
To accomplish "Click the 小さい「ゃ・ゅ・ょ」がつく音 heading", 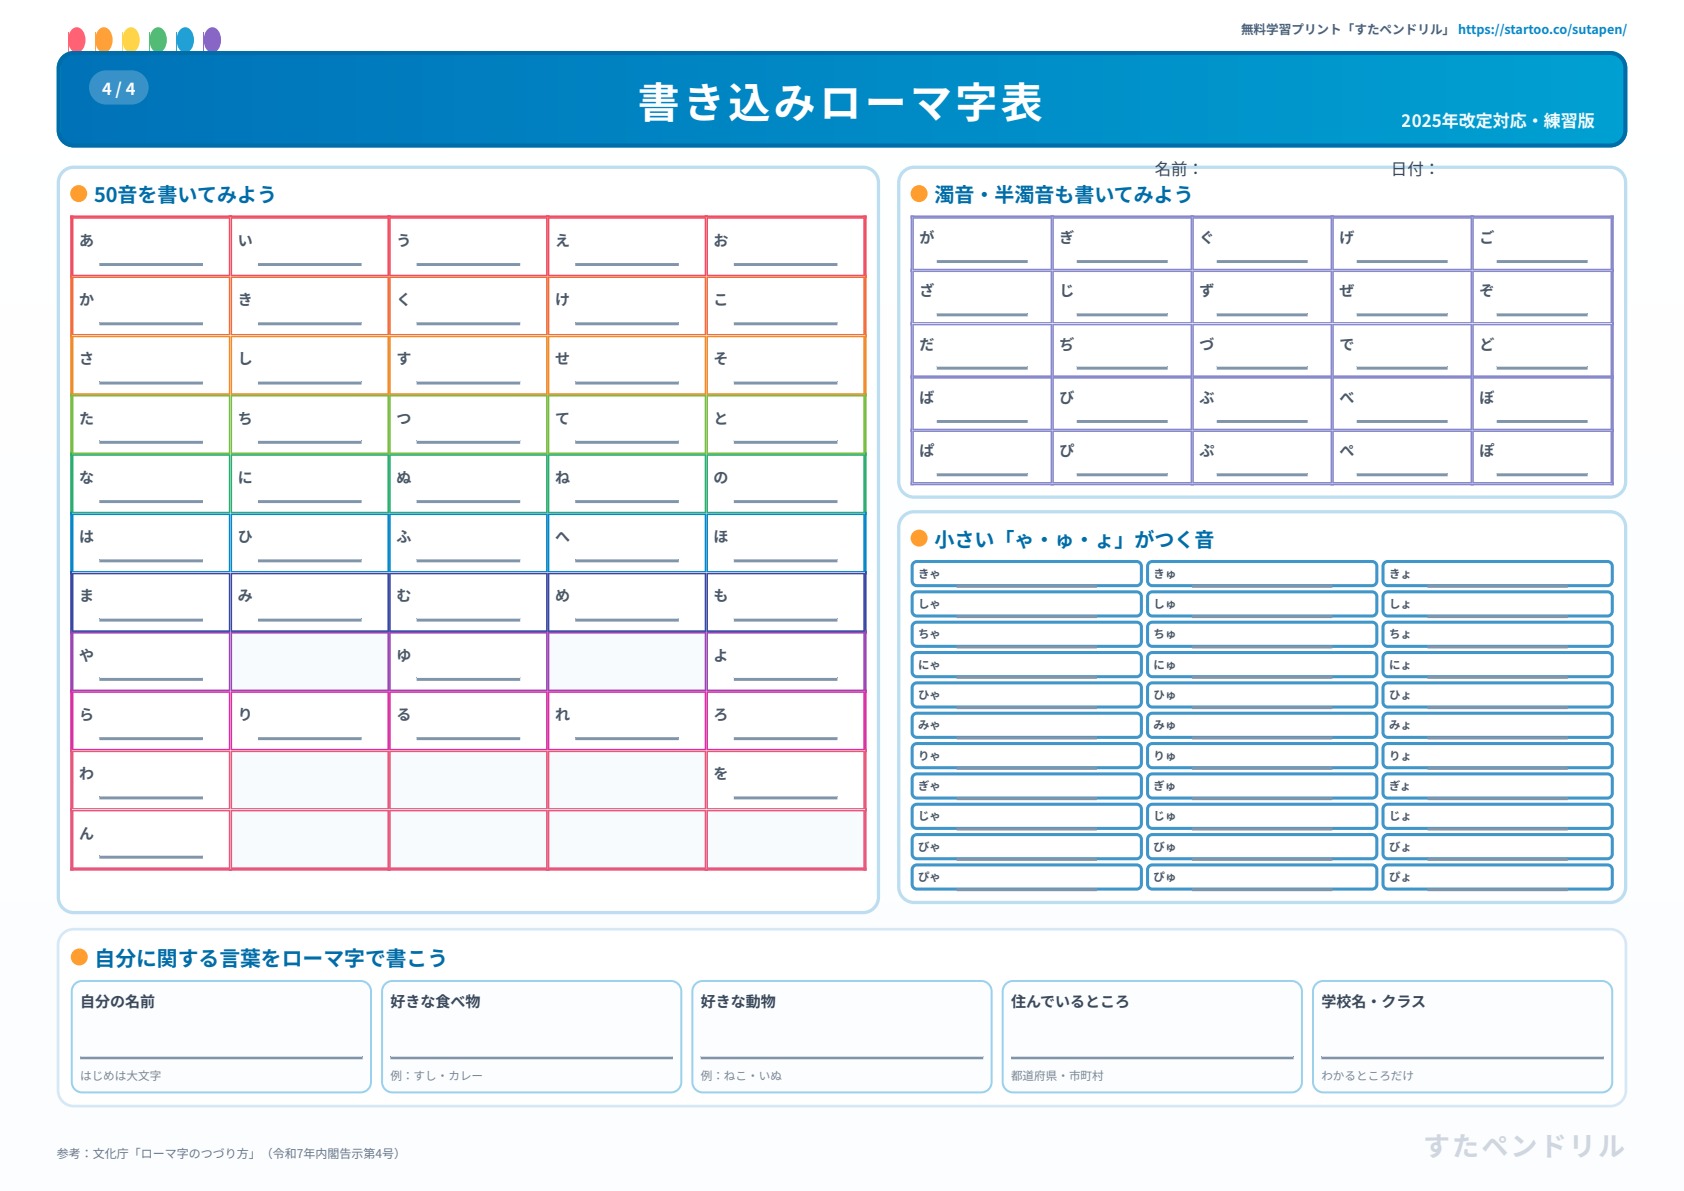I will pos(1074,539).
